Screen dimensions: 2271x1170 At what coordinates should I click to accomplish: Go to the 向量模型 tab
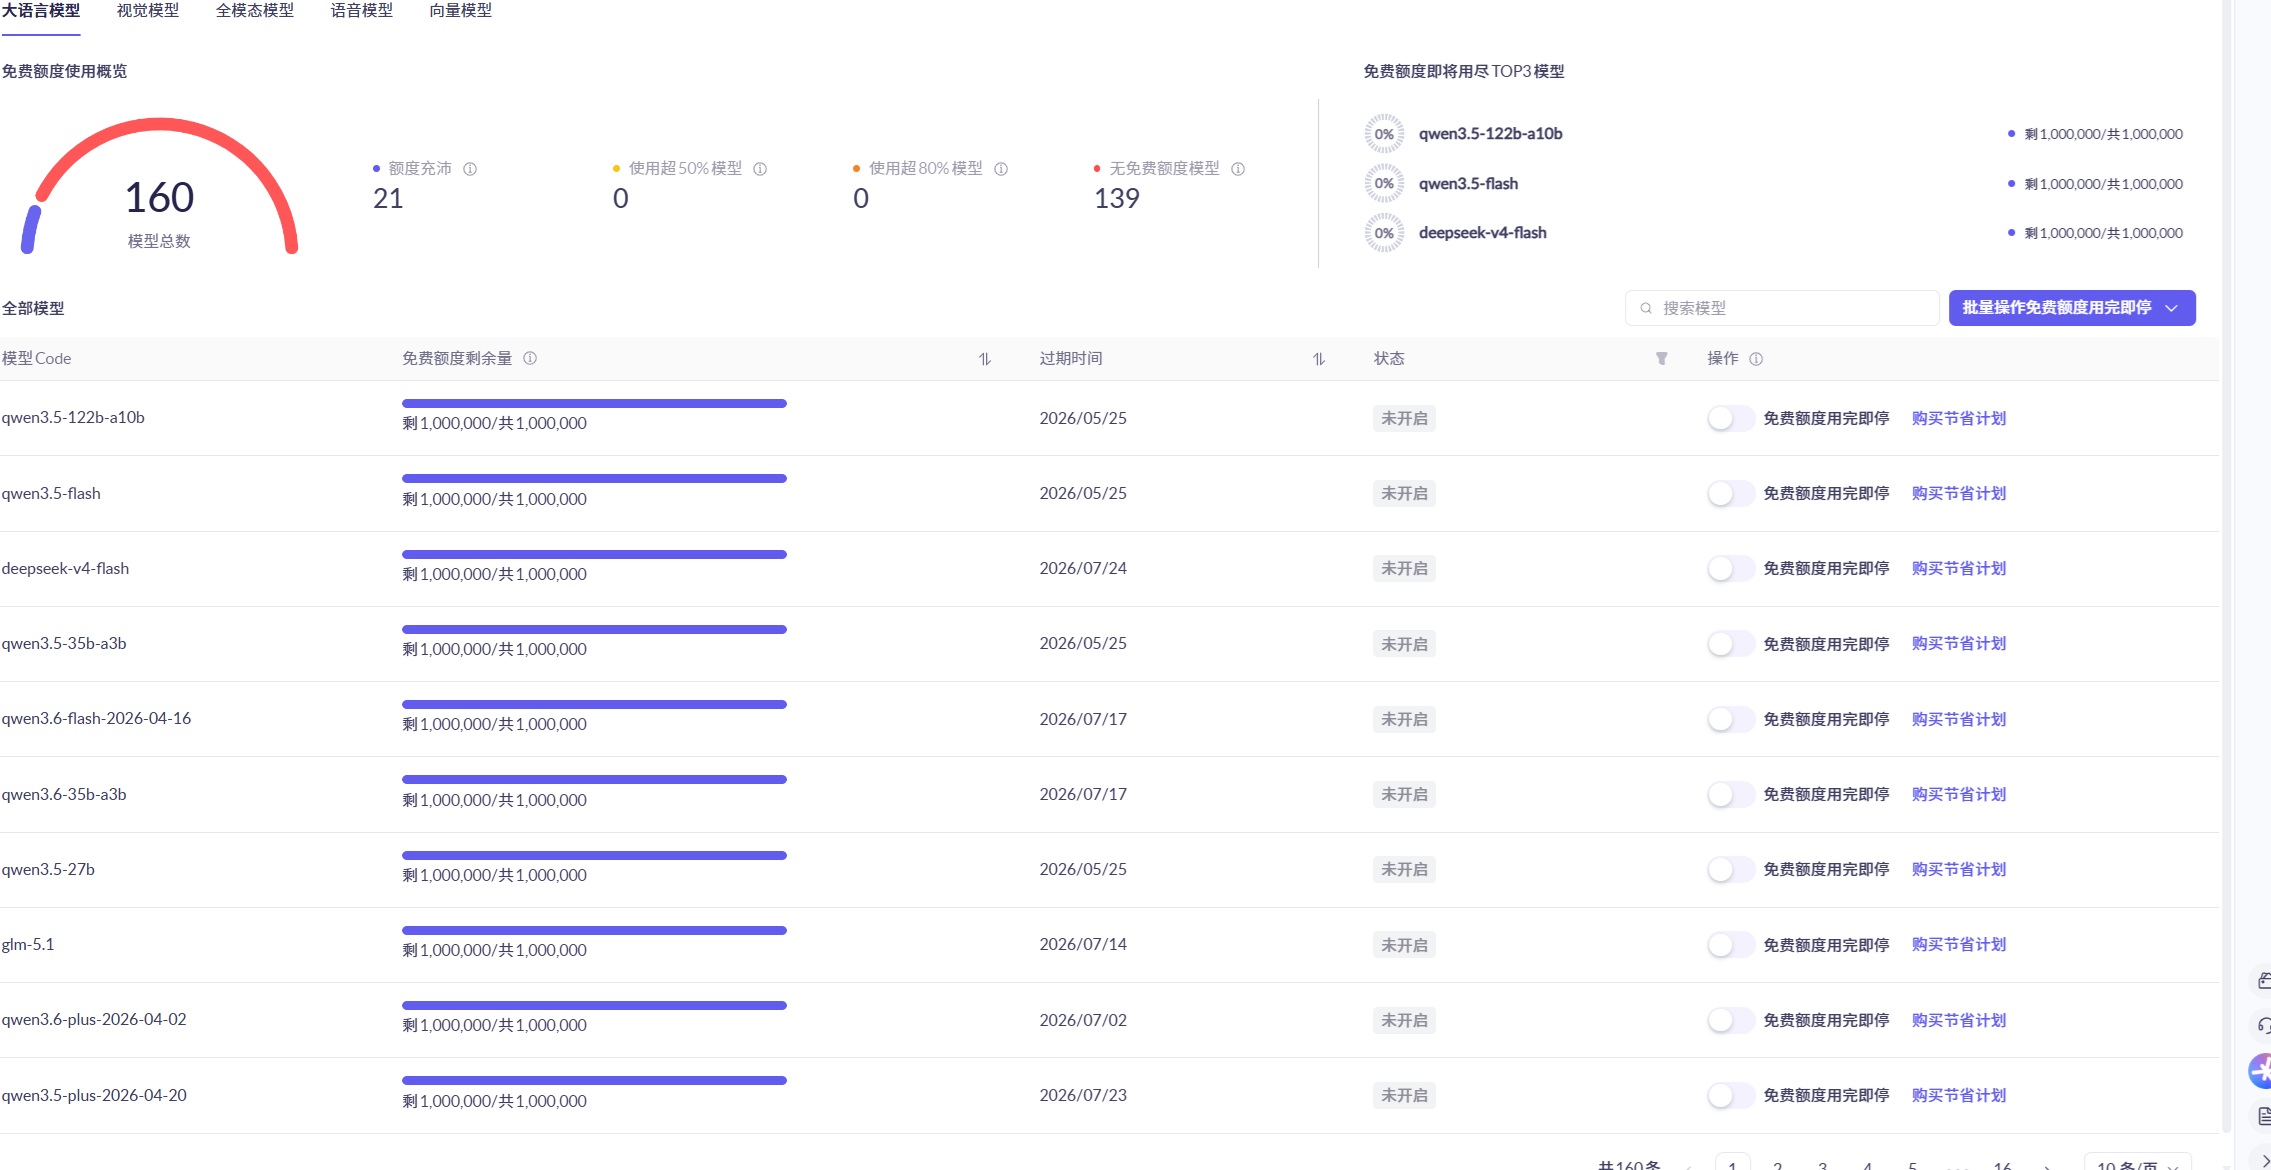tap(461, 11)
